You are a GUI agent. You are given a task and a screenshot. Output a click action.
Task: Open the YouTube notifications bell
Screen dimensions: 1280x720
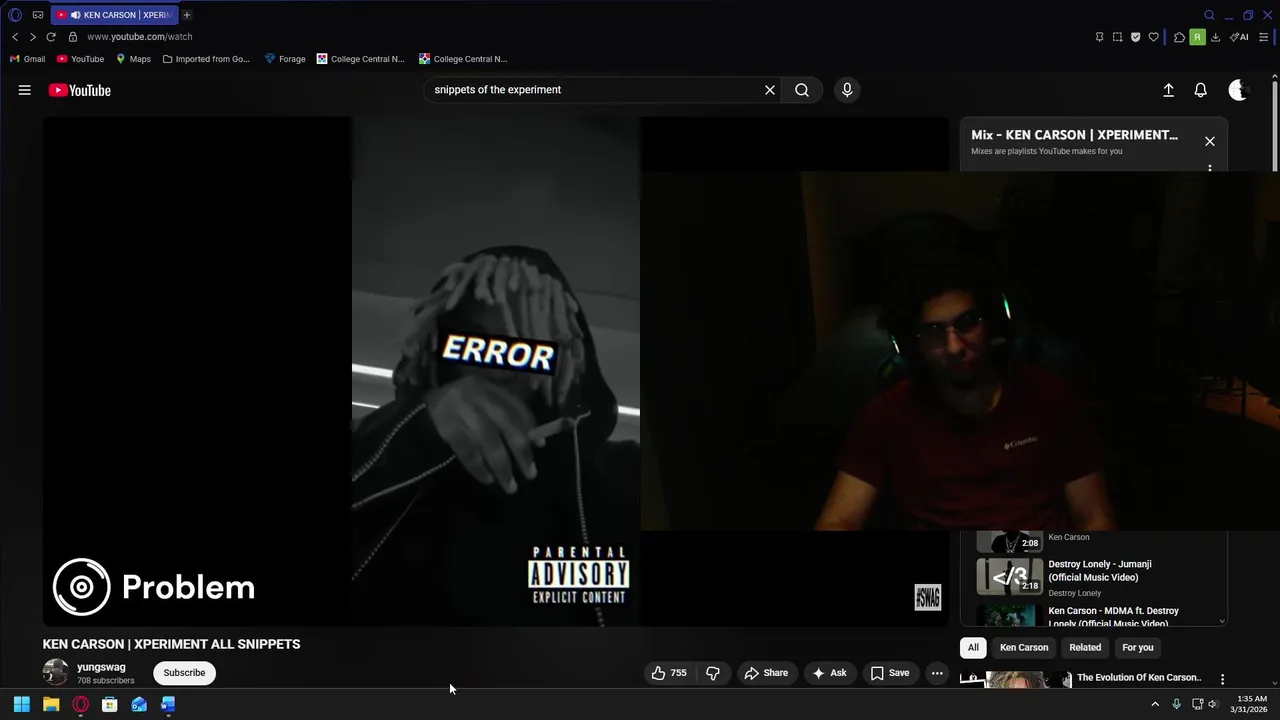coord(1201,90)
